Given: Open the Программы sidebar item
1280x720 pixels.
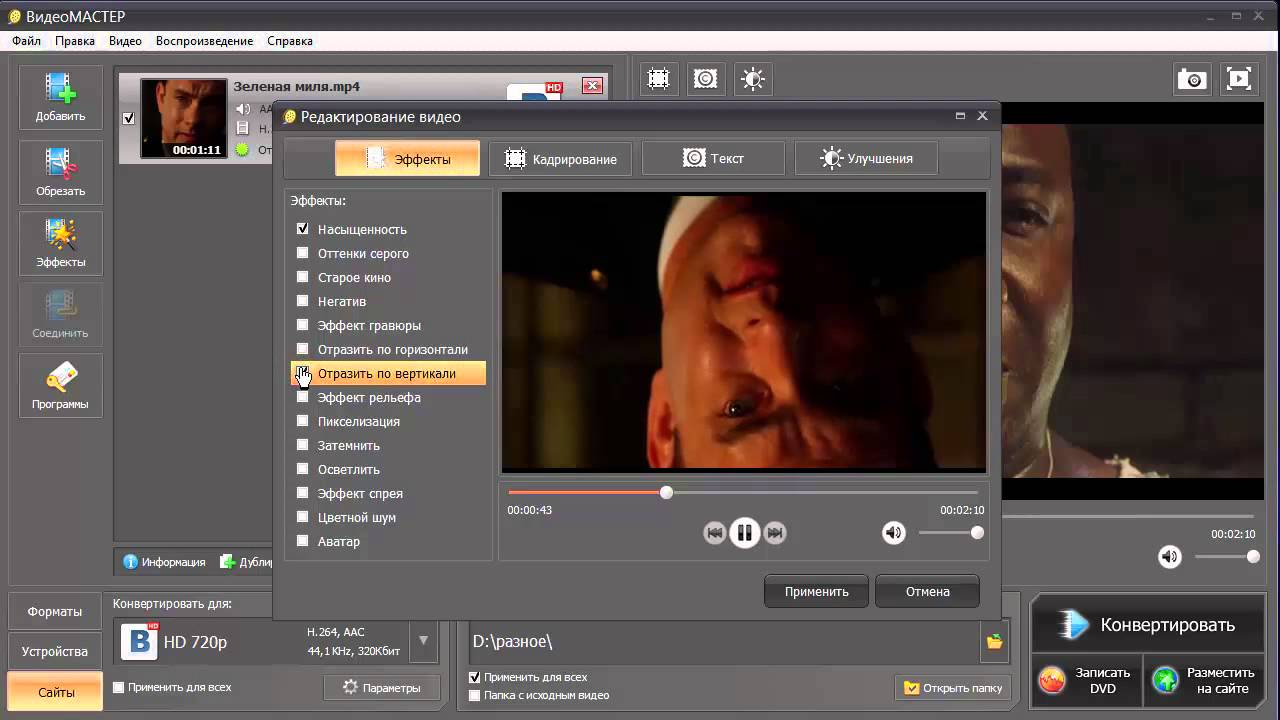Looking at the screenshot, I should pos(60,386).
